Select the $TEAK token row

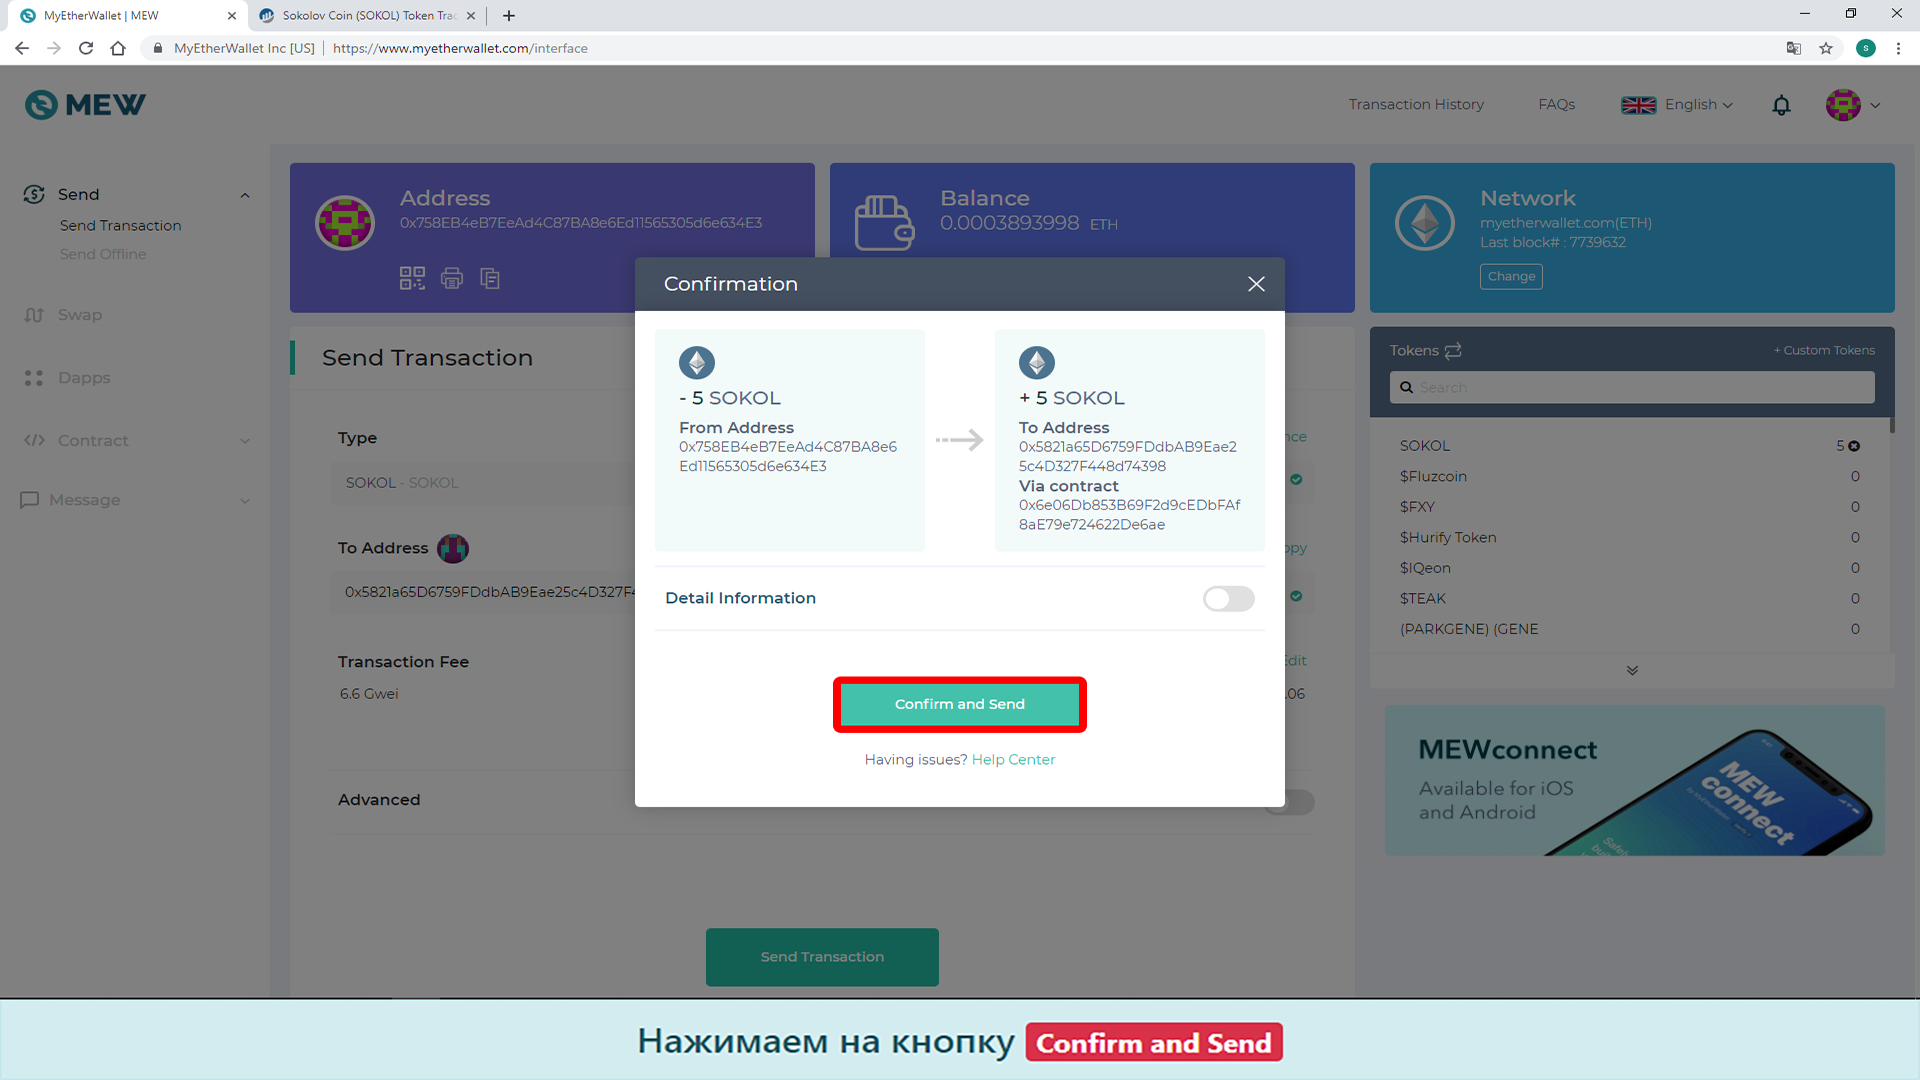click(1630, 599)
